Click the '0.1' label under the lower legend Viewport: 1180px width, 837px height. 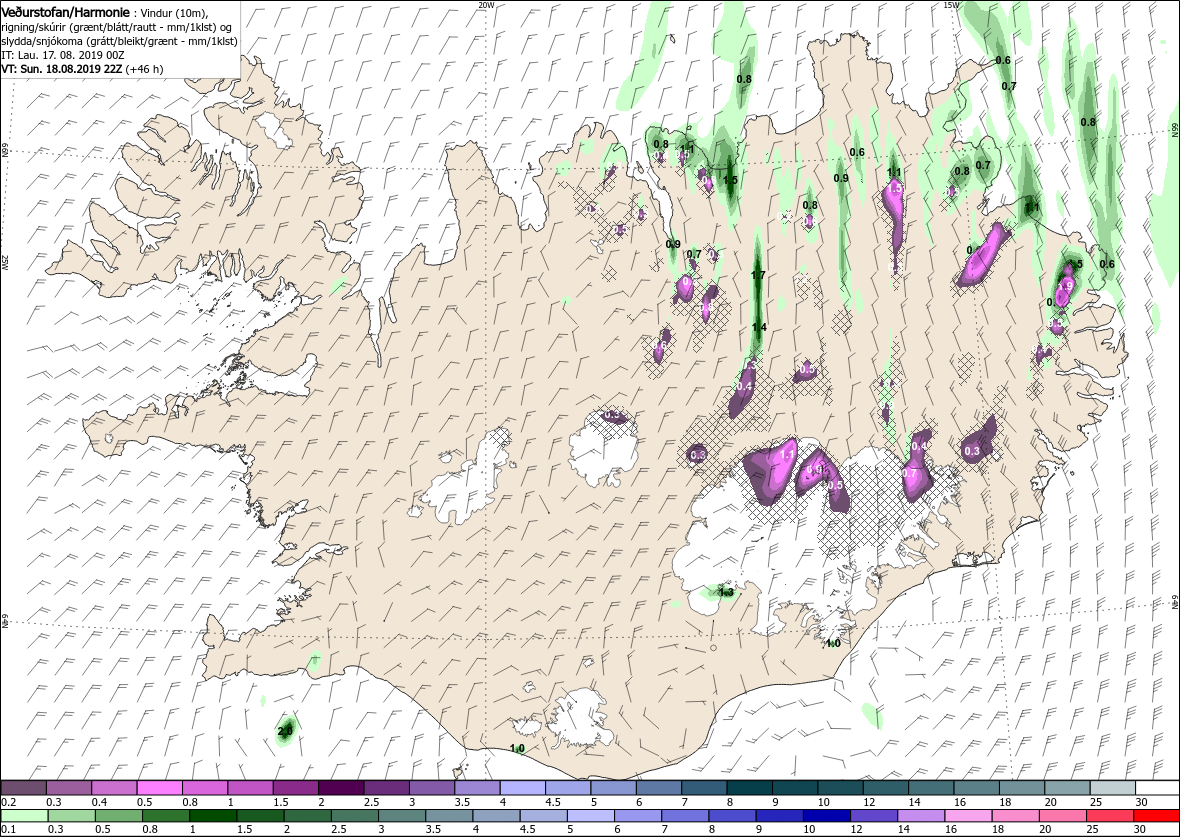(8, 830)
